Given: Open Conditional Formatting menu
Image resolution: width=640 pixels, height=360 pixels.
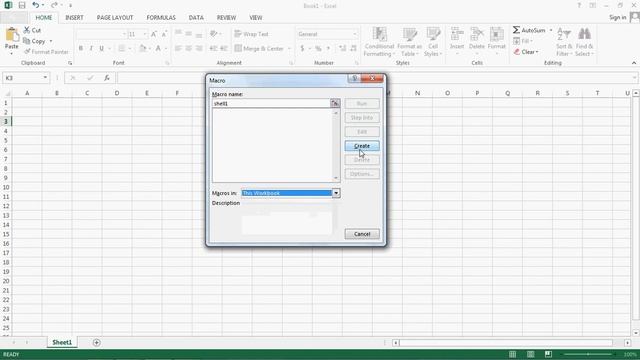Looking at the screenshot, I should (379, 42).
